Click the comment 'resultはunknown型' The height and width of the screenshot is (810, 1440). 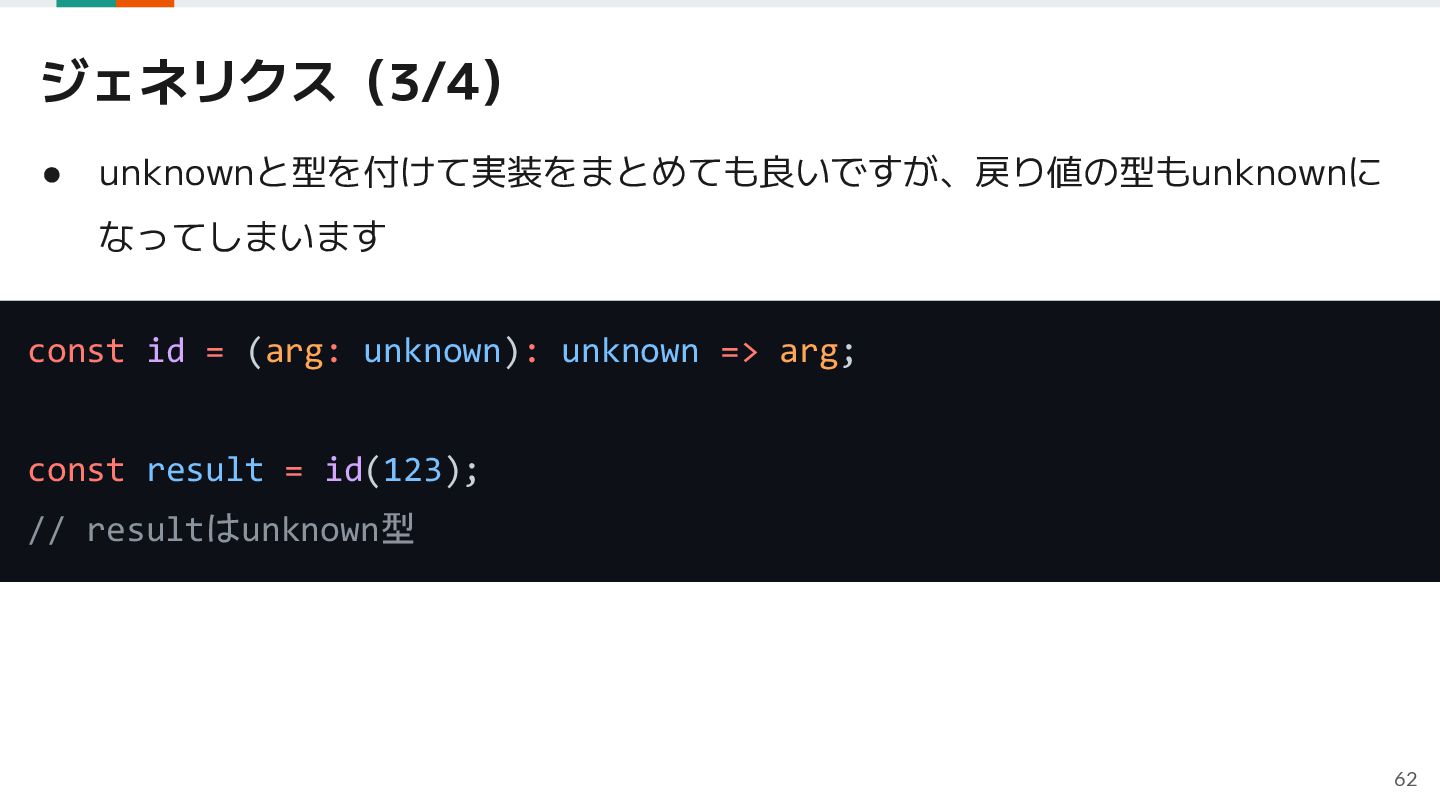pyautogui.click(x=249, y=529)
